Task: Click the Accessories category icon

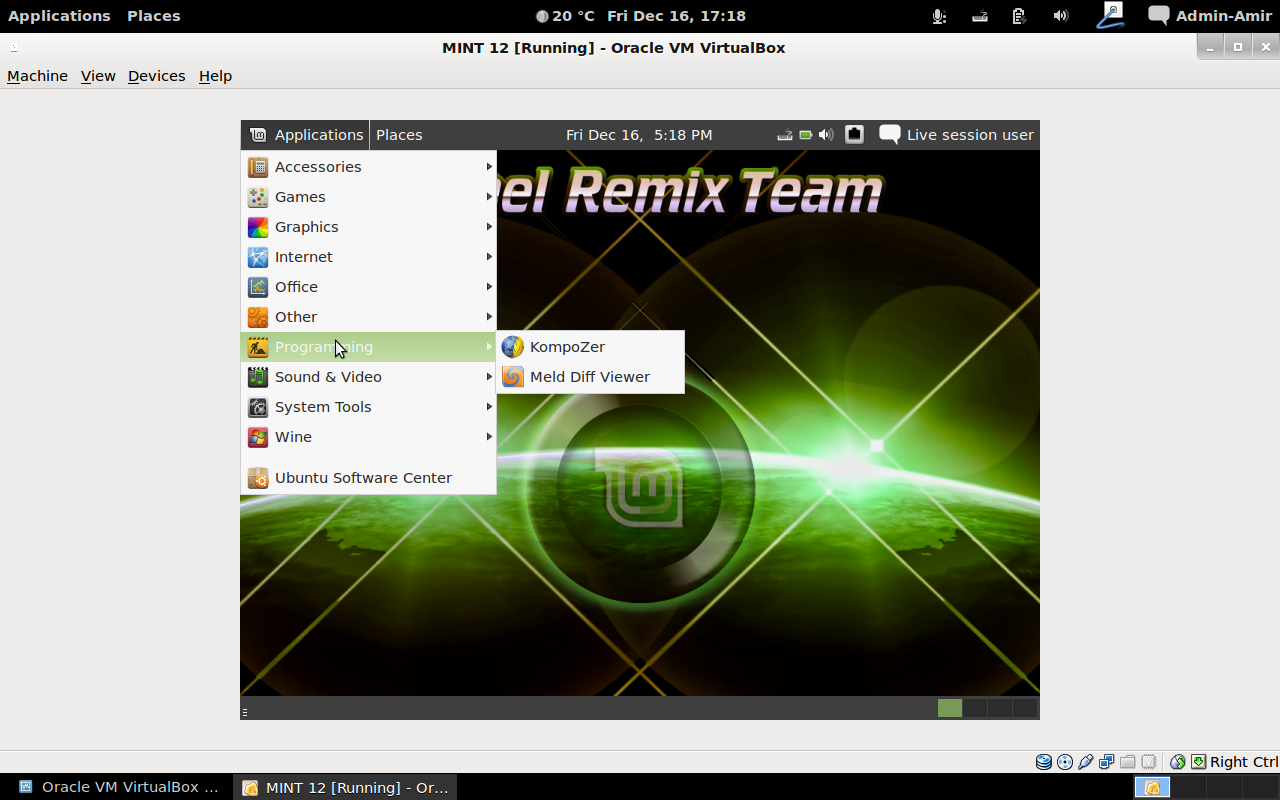Action: pos(258,167)
